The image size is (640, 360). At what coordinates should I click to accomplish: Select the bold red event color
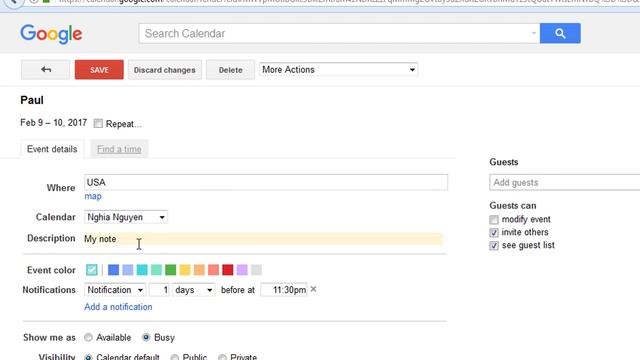[228, 270]
